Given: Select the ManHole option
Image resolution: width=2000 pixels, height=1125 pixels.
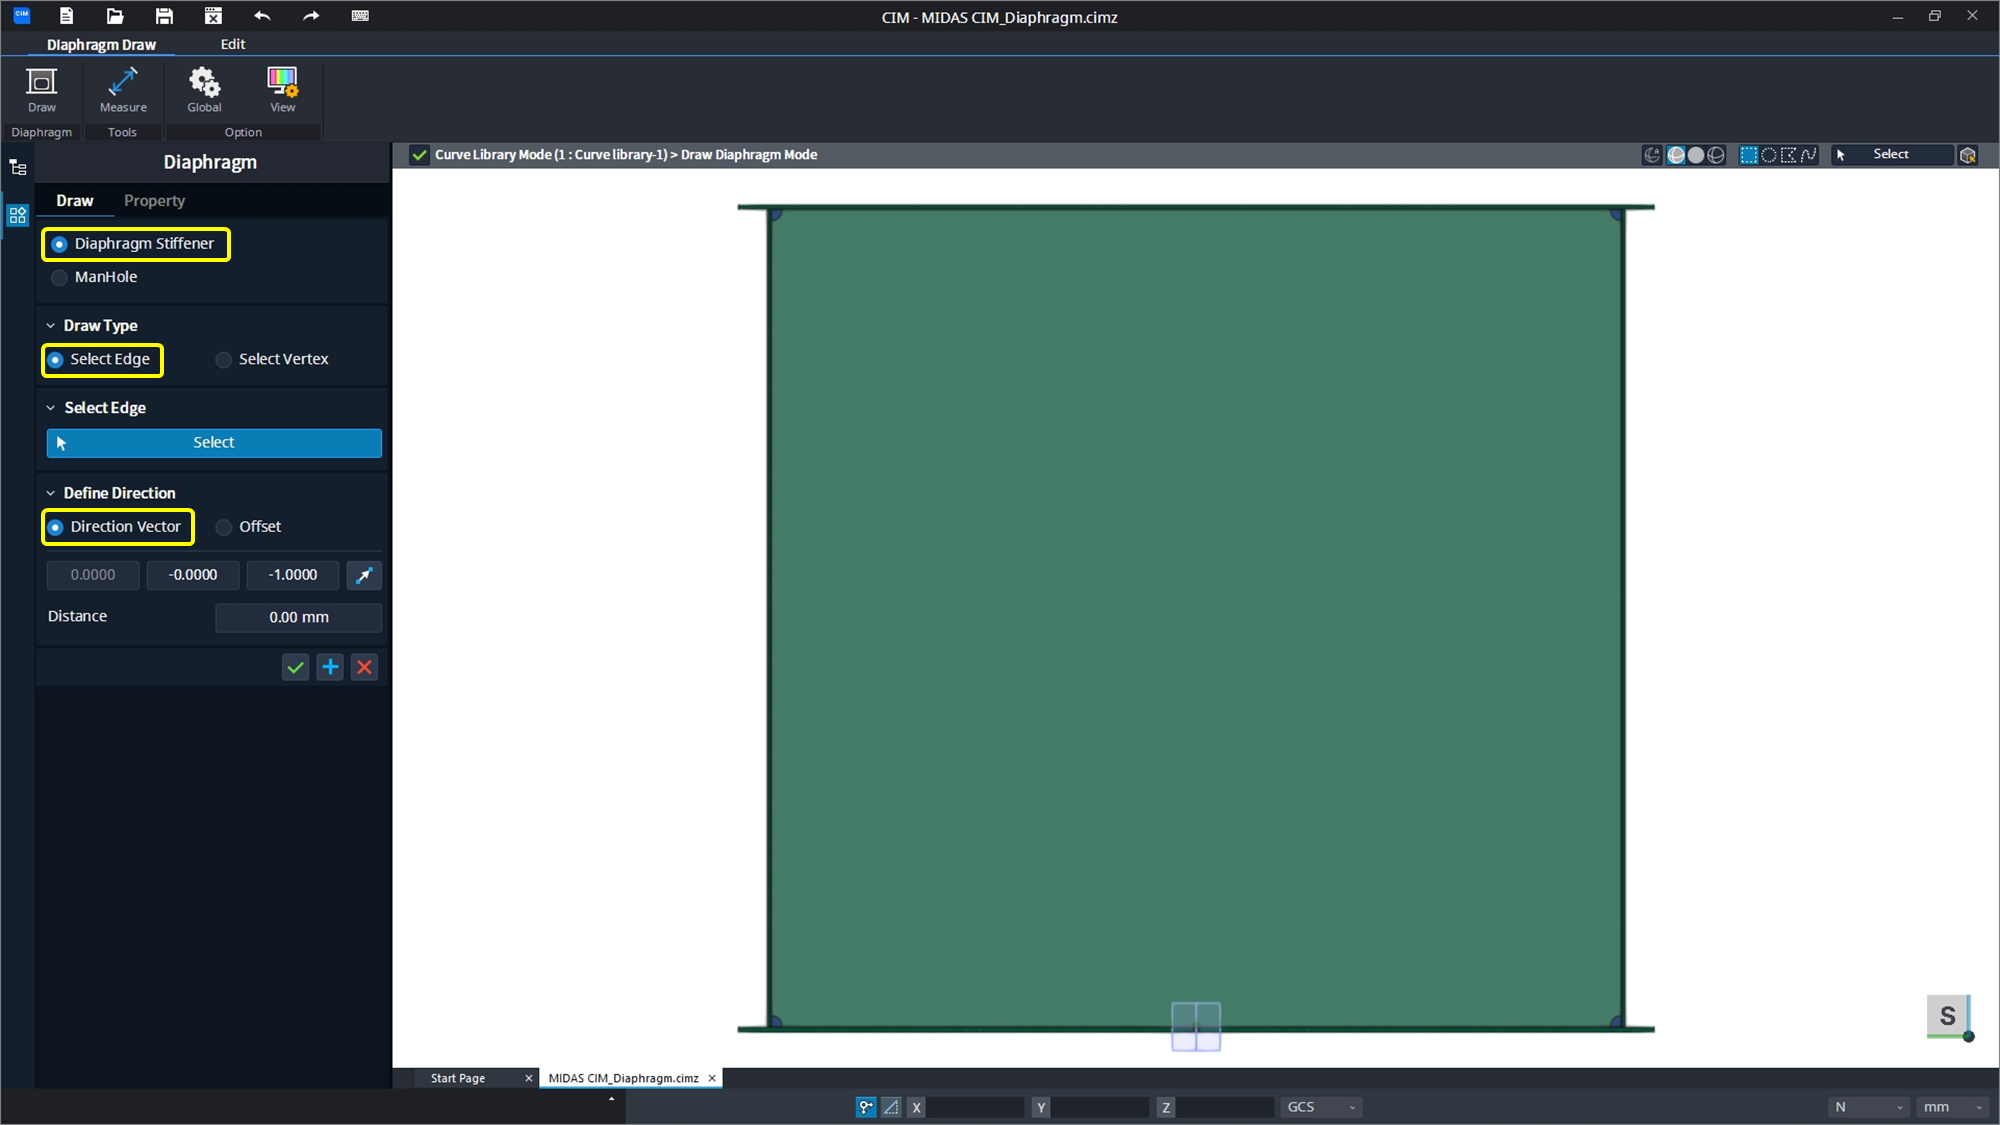Looking at the screenshot, I should click(x=94, y=277).
